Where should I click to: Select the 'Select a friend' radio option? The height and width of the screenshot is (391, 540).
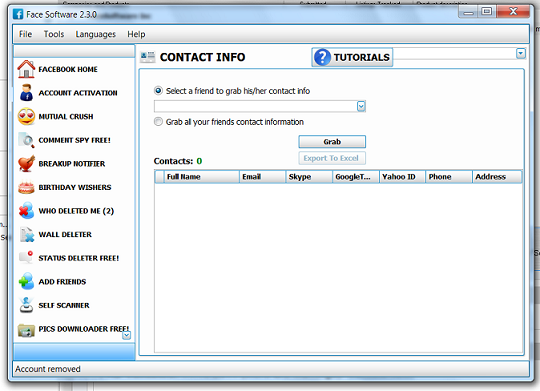pyautogui.click(x=158, y=91)
